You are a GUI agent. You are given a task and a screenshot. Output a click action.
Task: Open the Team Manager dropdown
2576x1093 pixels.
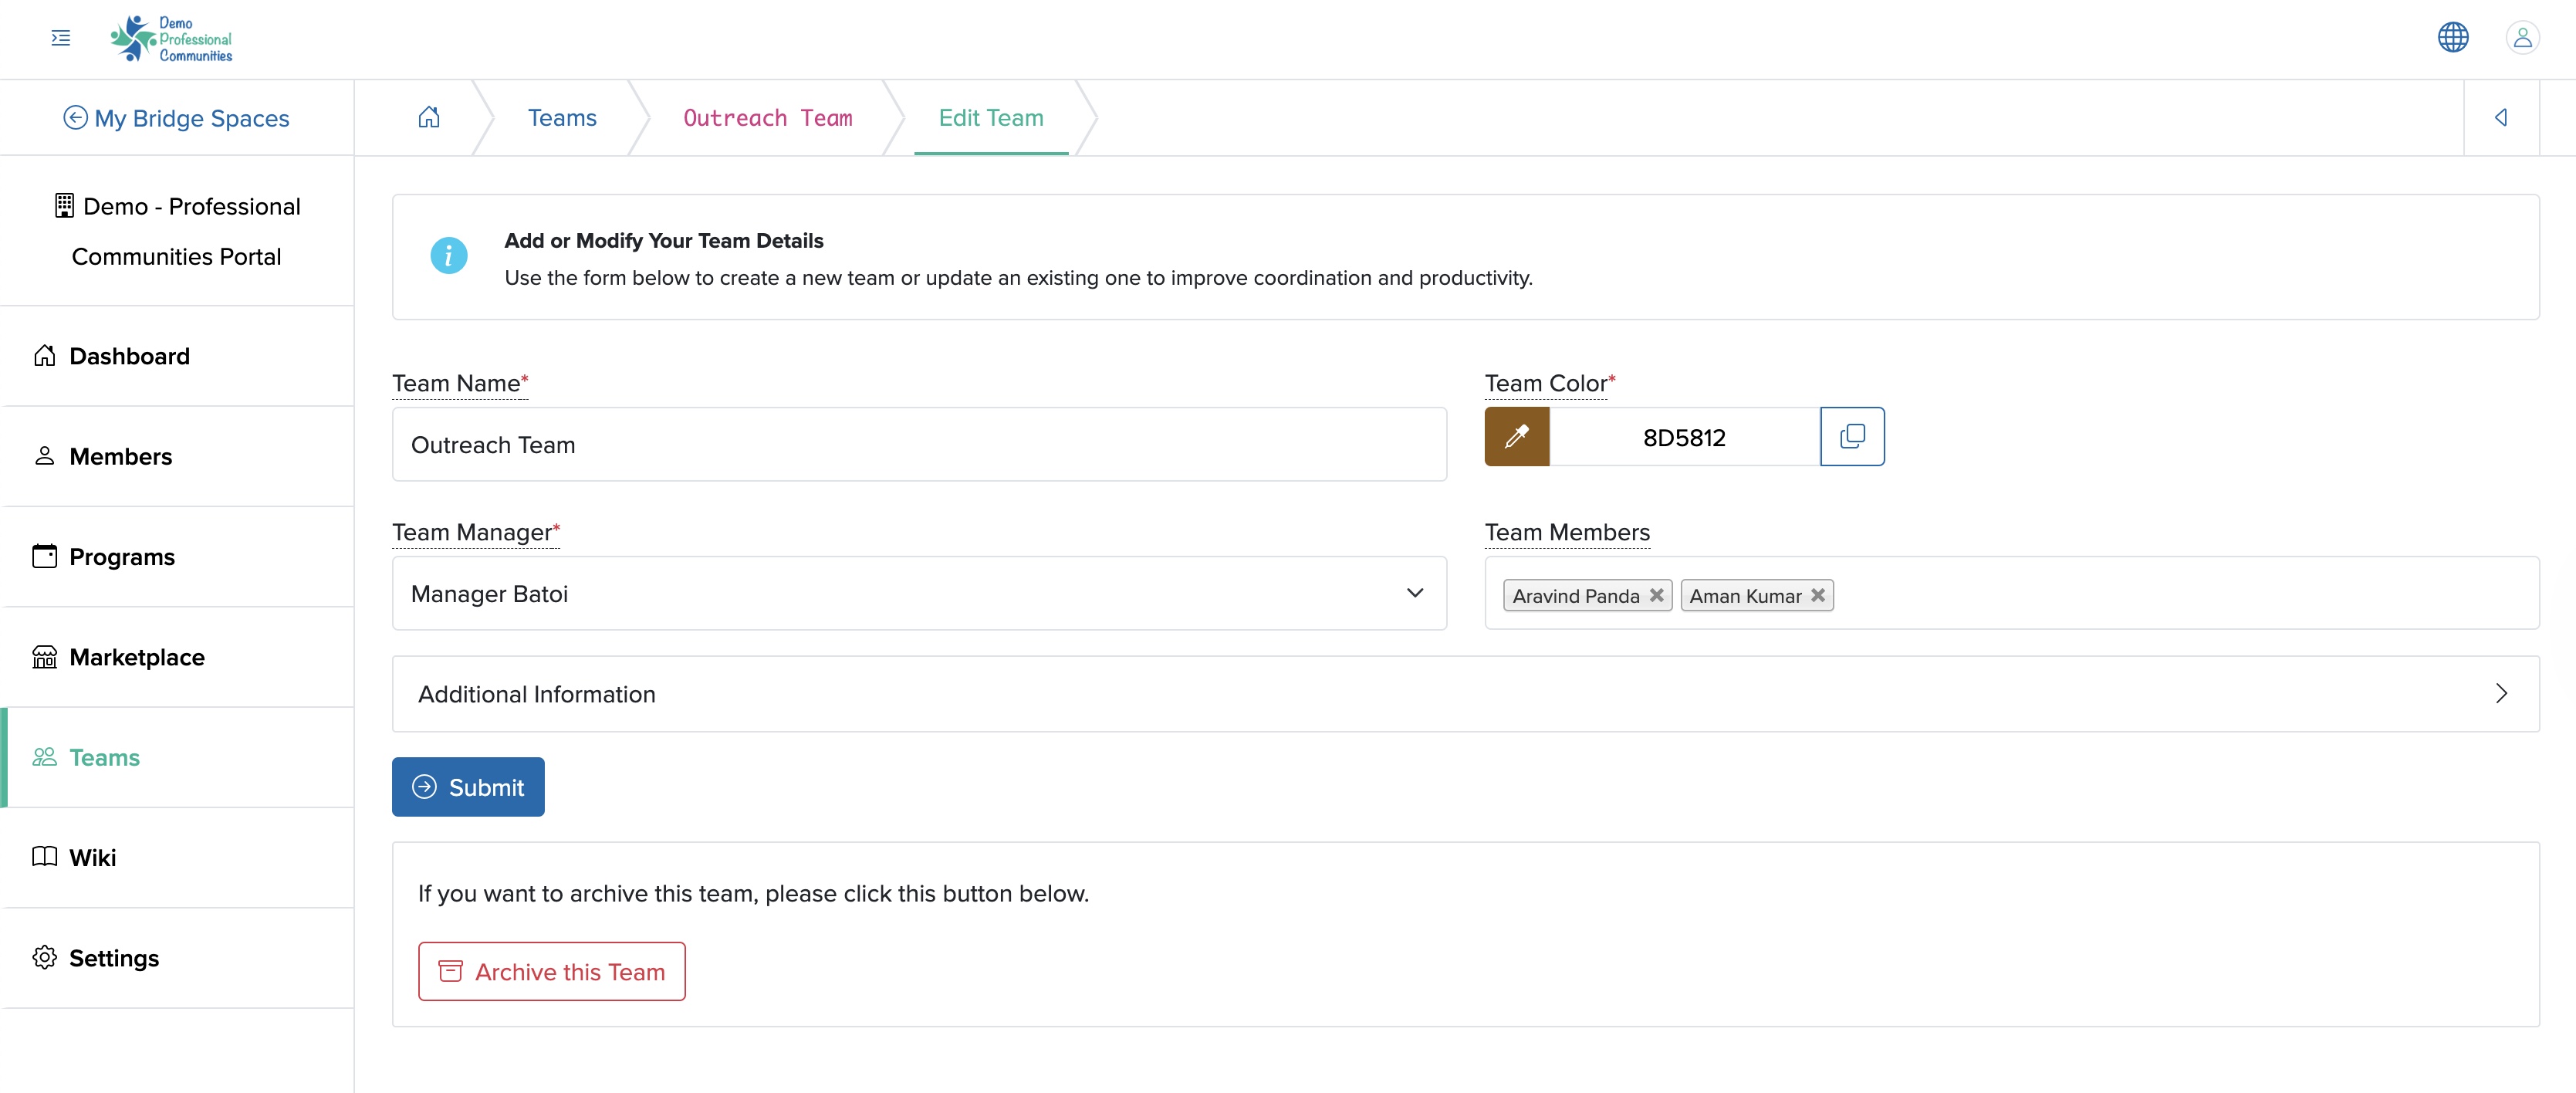[x=919, y=594]
